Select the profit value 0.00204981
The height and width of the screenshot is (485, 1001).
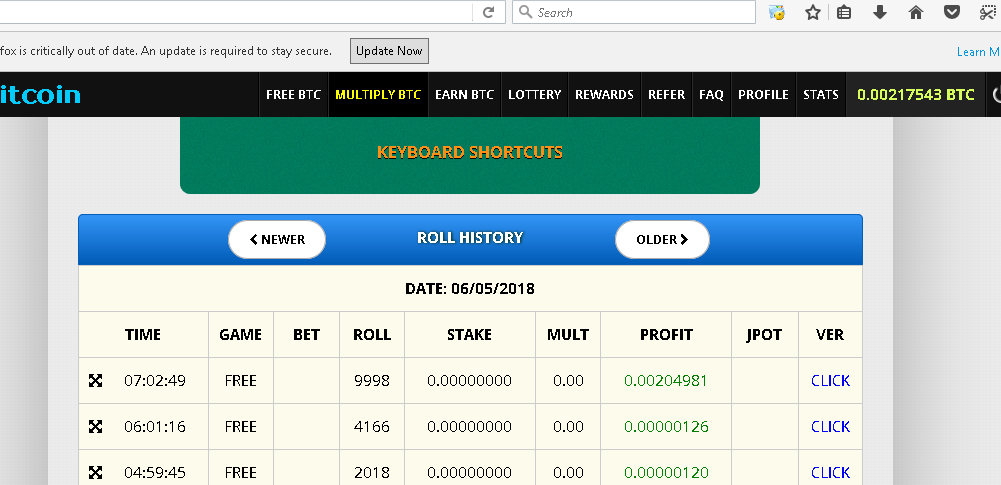click(x=666, y=381)
